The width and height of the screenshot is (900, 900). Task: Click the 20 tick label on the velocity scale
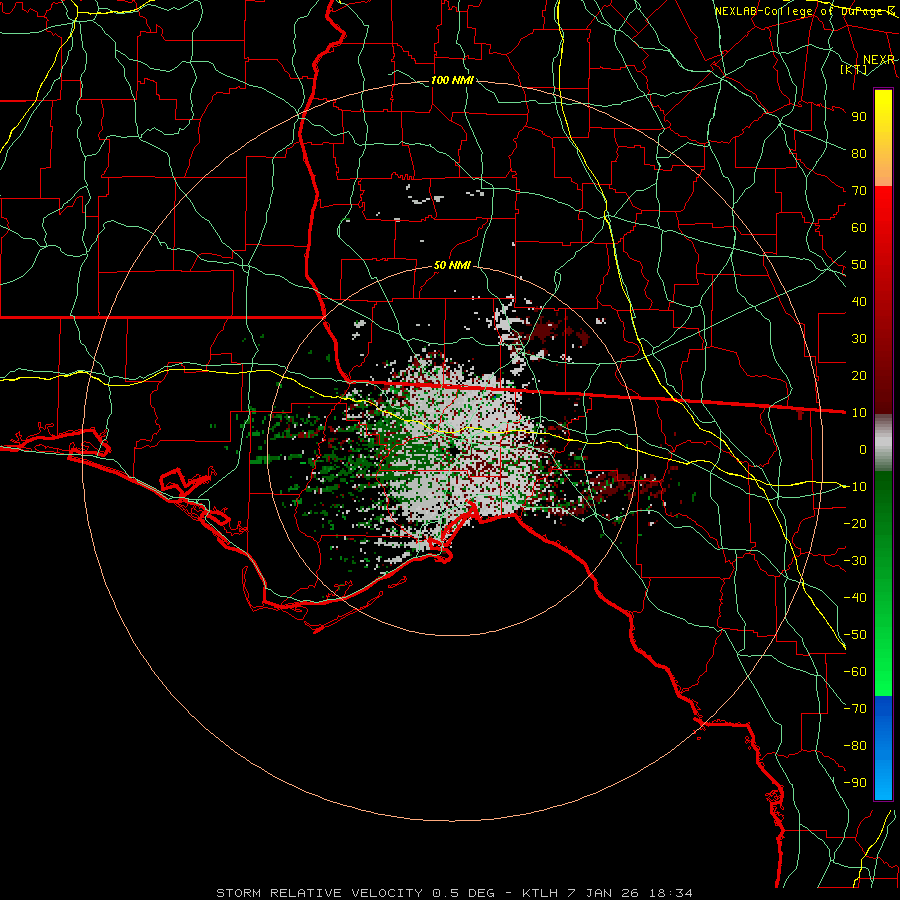[x=859, y=376]
